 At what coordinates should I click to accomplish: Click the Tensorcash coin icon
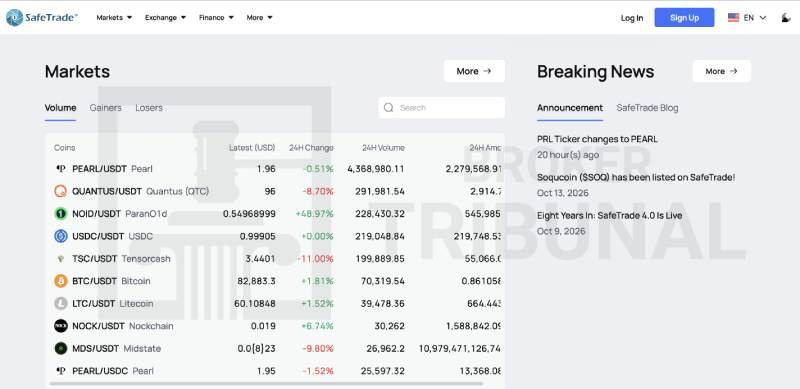pos(61,259)
